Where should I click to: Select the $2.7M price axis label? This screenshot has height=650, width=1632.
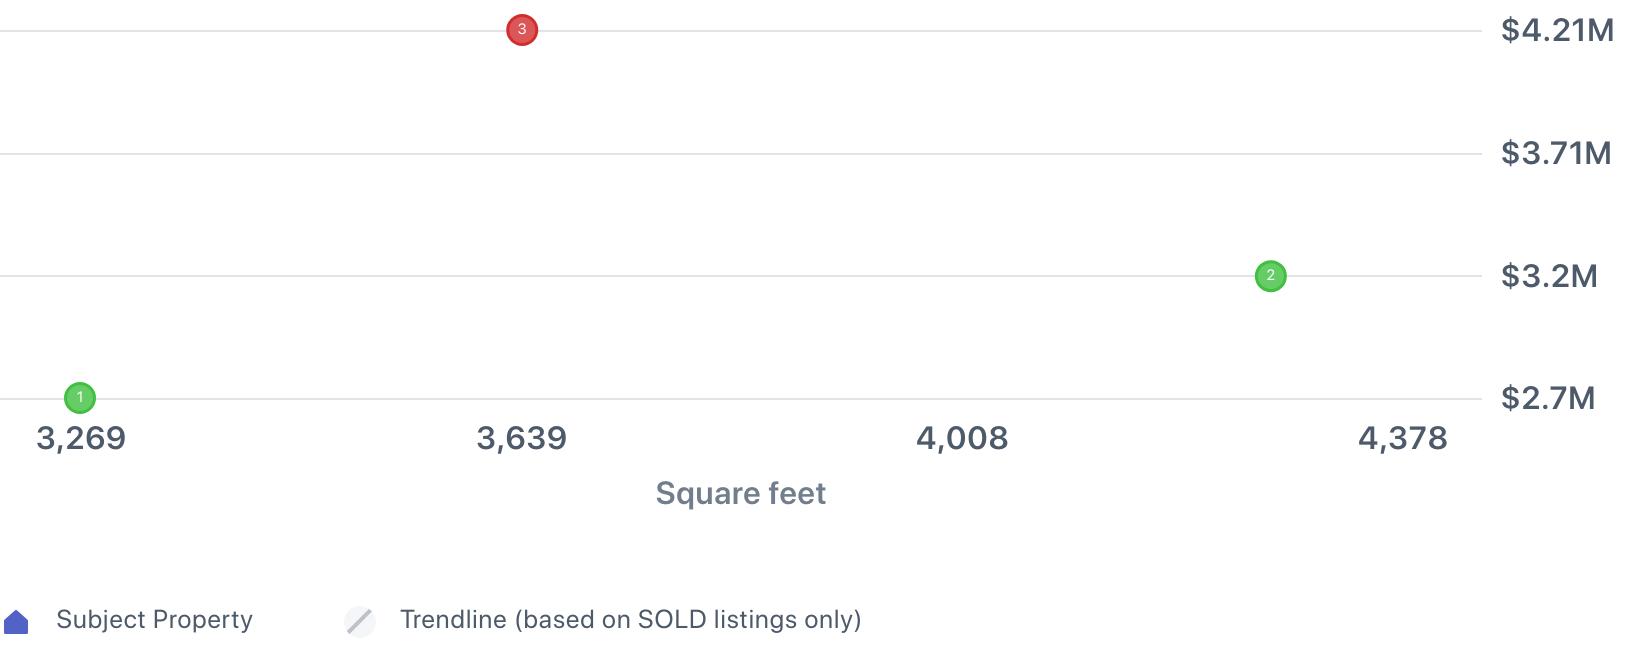[1548, 398]
